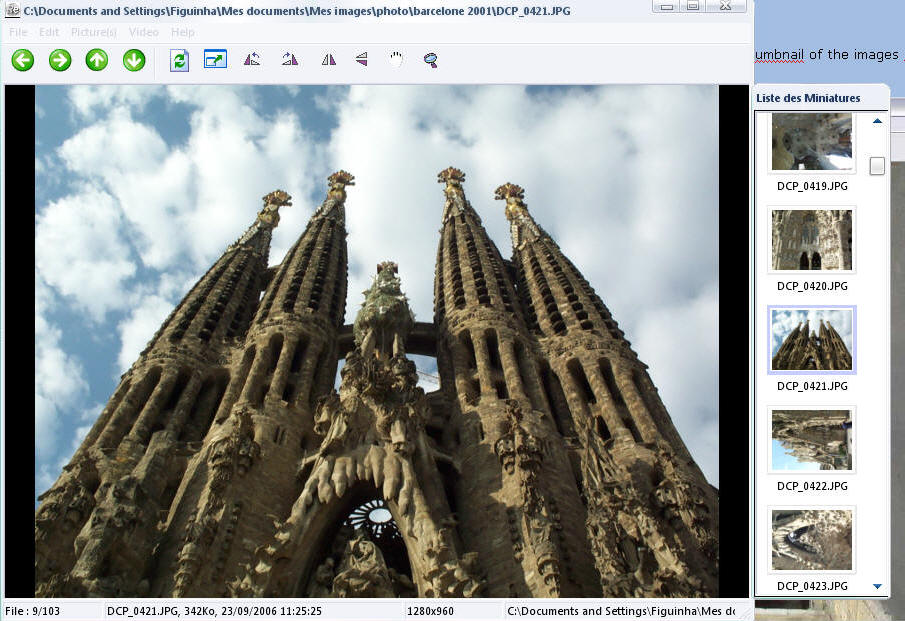
Task: Select the highlighted DCP_0421.JPG thumbnail image
Action: pyautogui.click(x=811, y=340)
